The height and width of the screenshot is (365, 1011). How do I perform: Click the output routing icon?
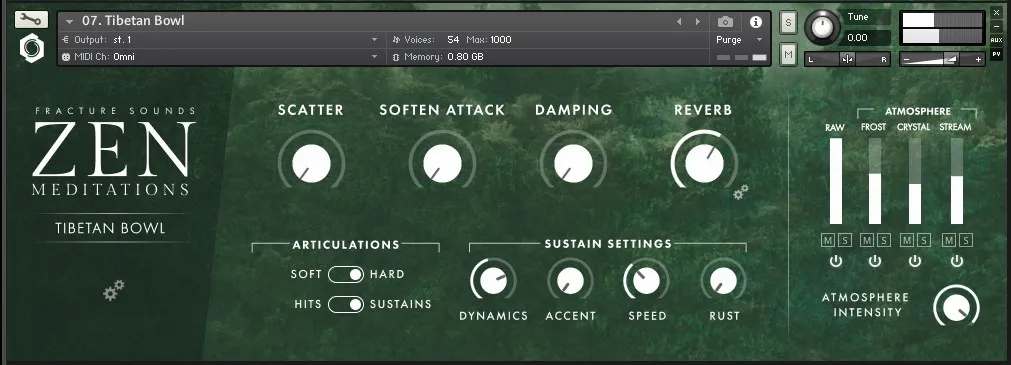66,40
